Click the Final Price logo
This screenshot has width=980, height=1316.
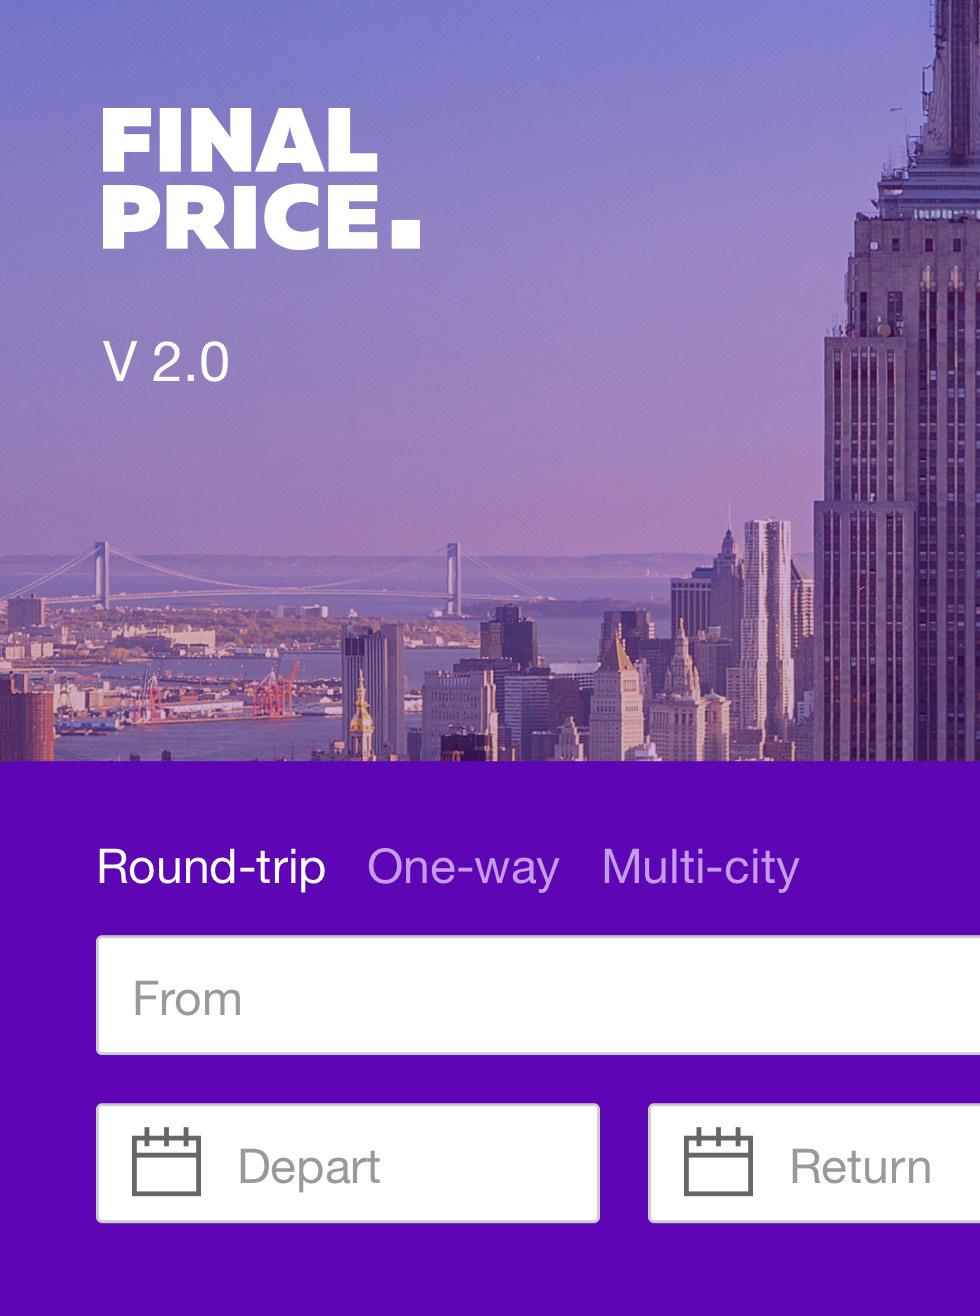[260, 179]
